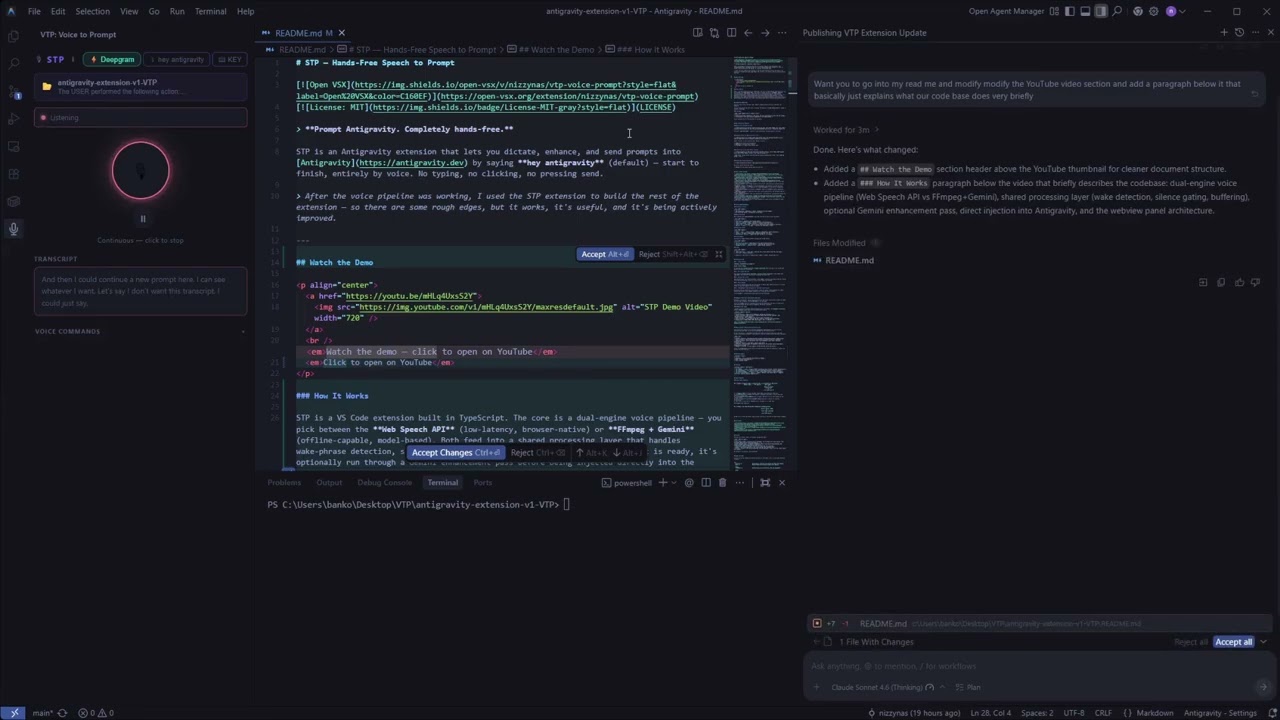Open the Go menu
The width and height of the screenshot is (1280, 720).
coord(154,11)
